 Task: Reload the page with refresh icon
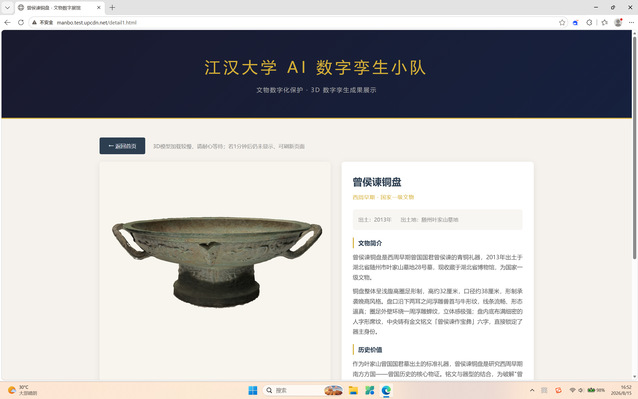click(21, 22)
